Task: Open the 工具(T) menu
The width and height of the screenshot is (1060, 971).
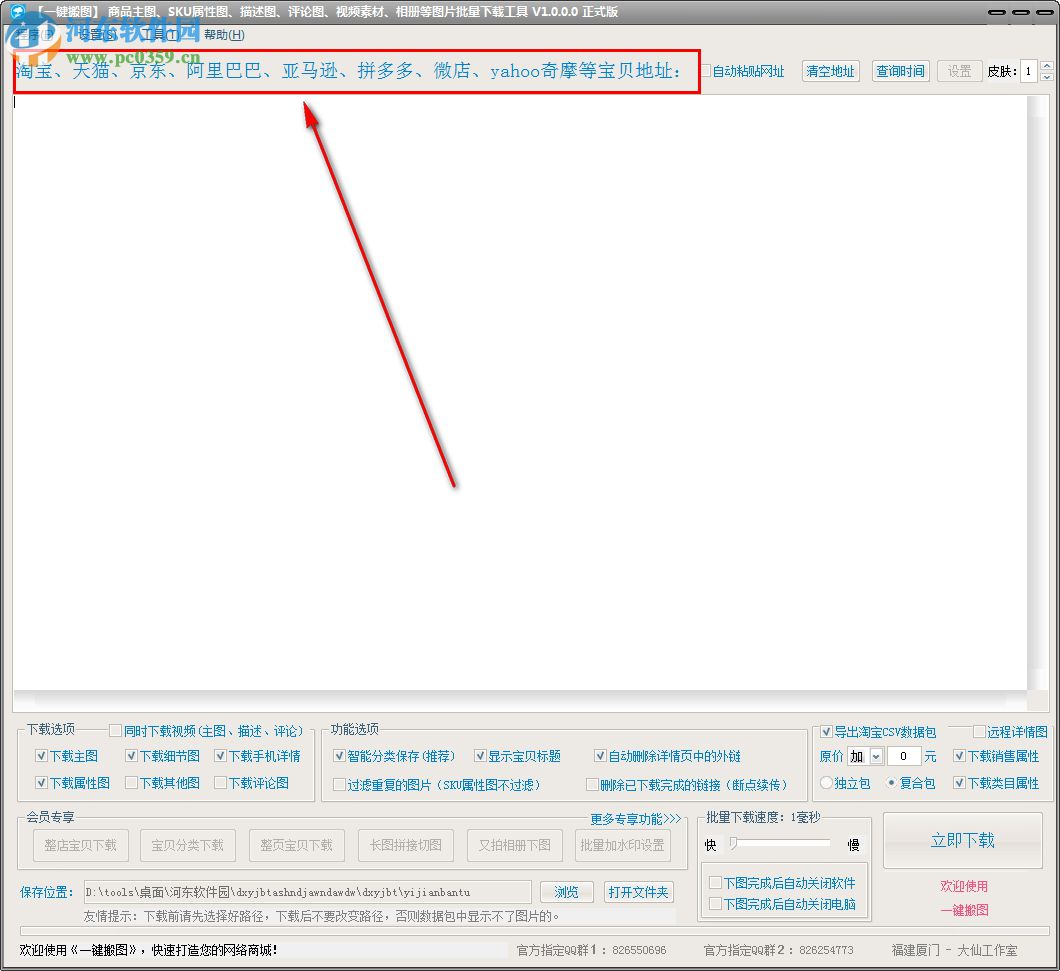Action: point(161,34)
